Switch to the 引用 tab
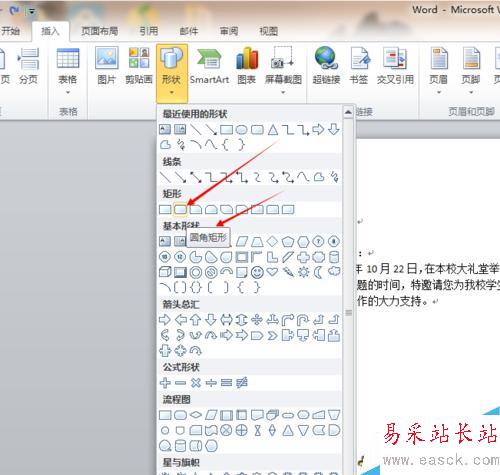This screenshot has width=500, height=475. point(149,31)
